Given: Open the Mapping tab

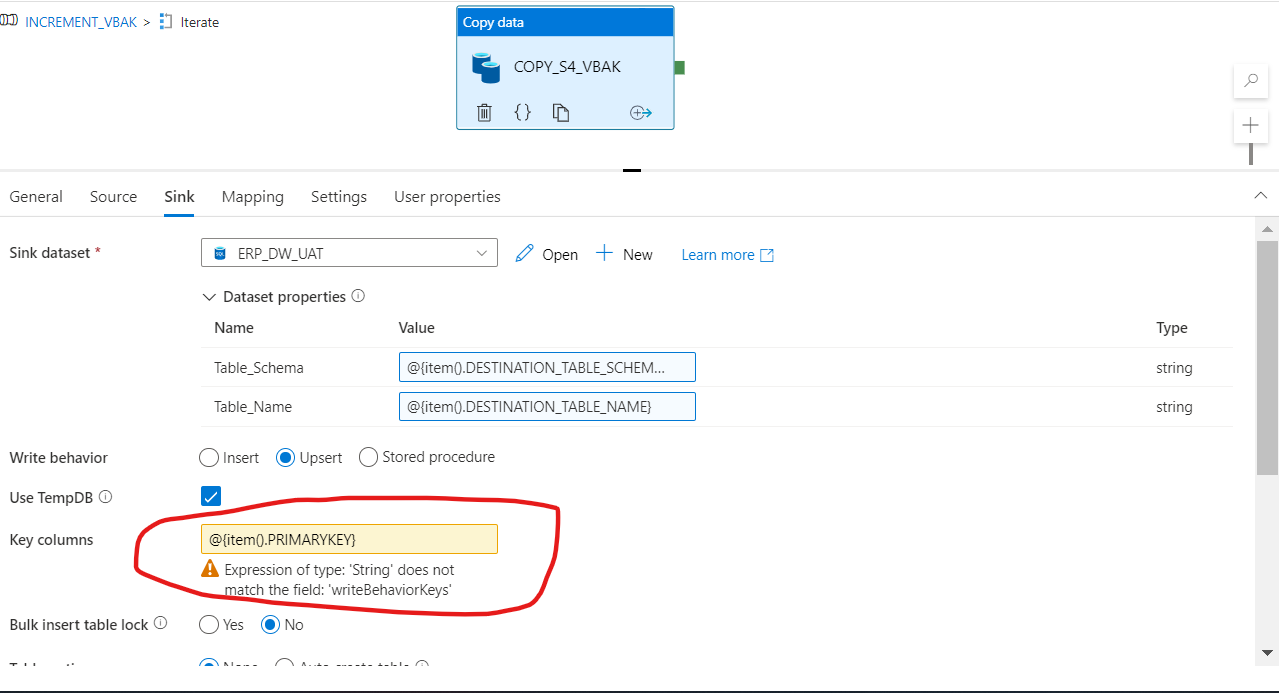Looking at the screenshot, I should click(253, 197).
